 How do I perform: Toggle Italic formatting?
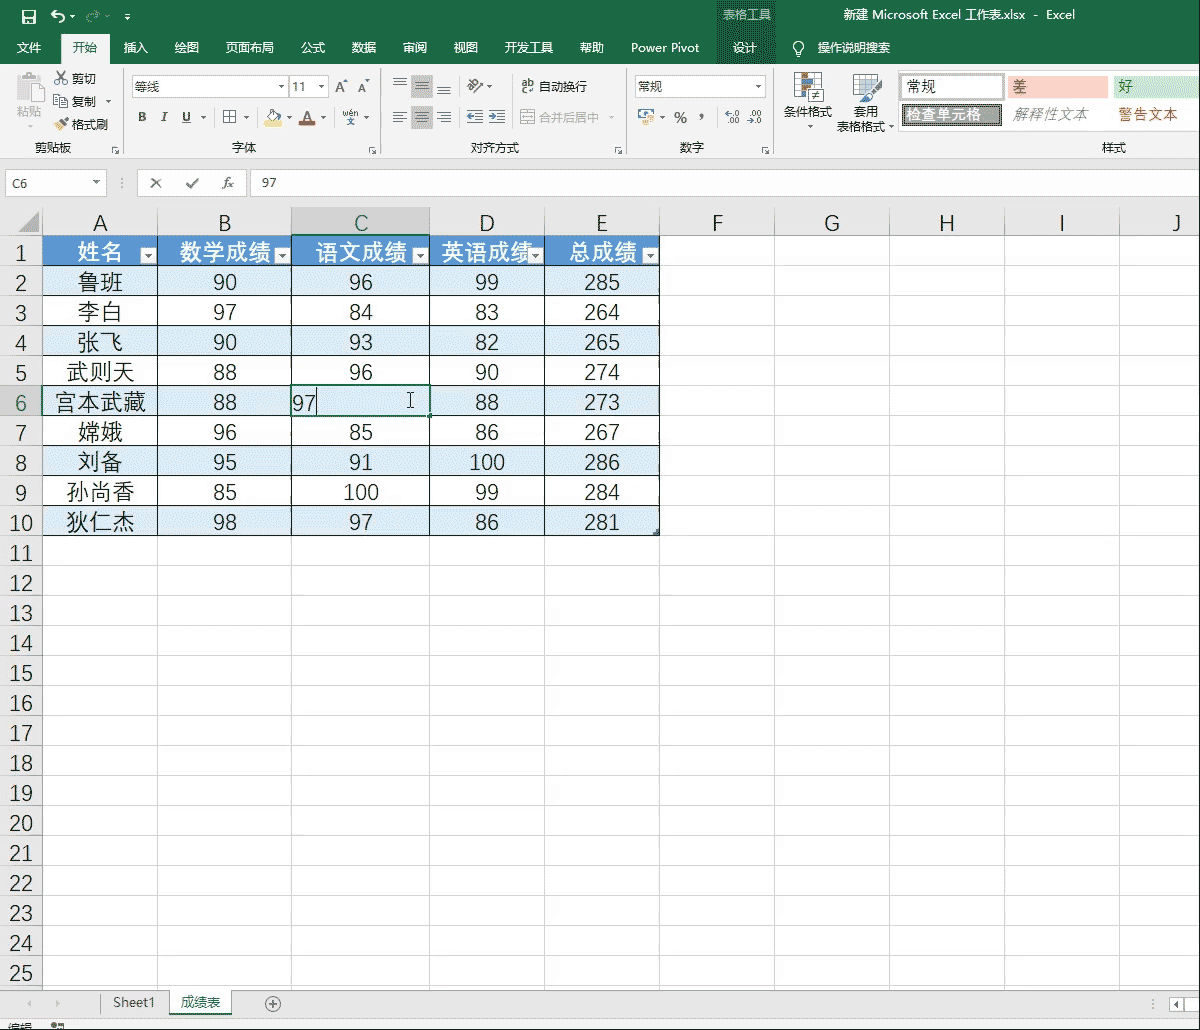point(164,117)
